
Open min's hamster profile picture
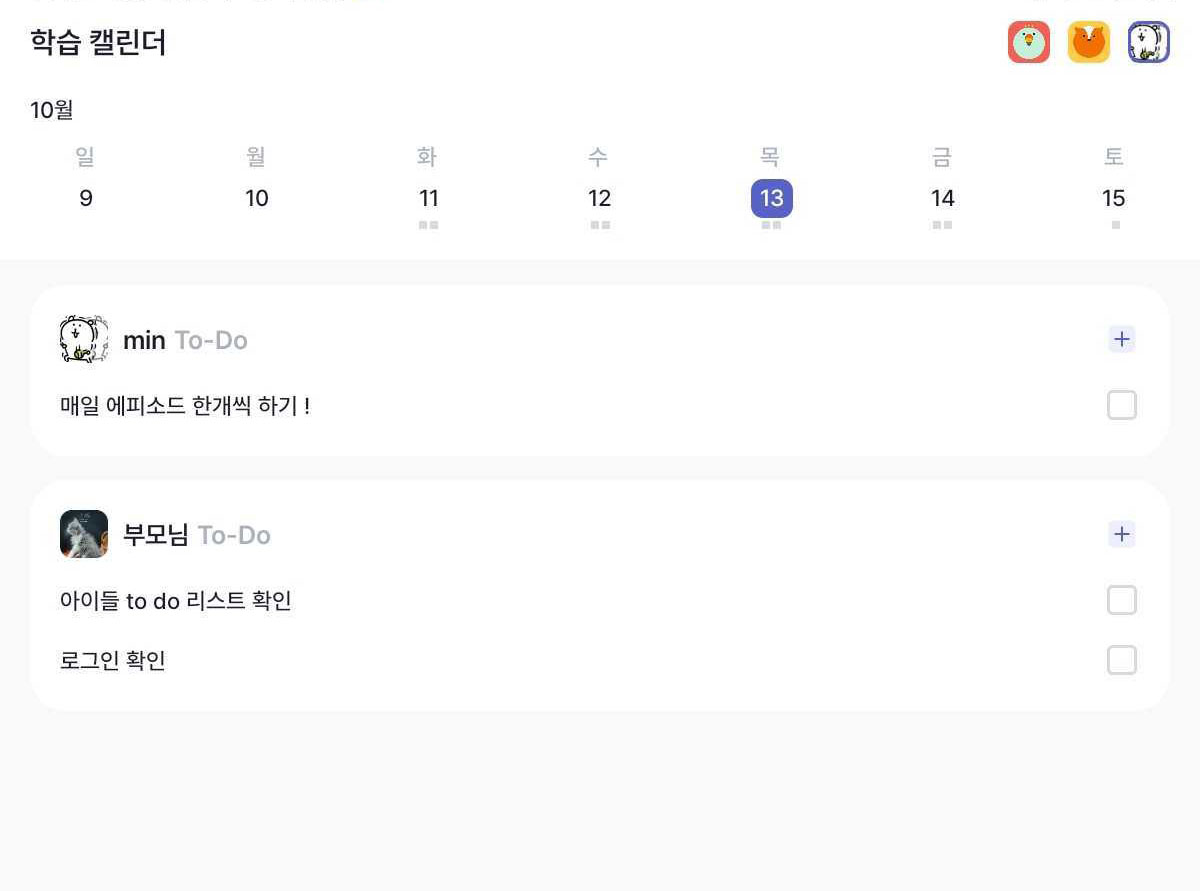[x=84, y=339]
